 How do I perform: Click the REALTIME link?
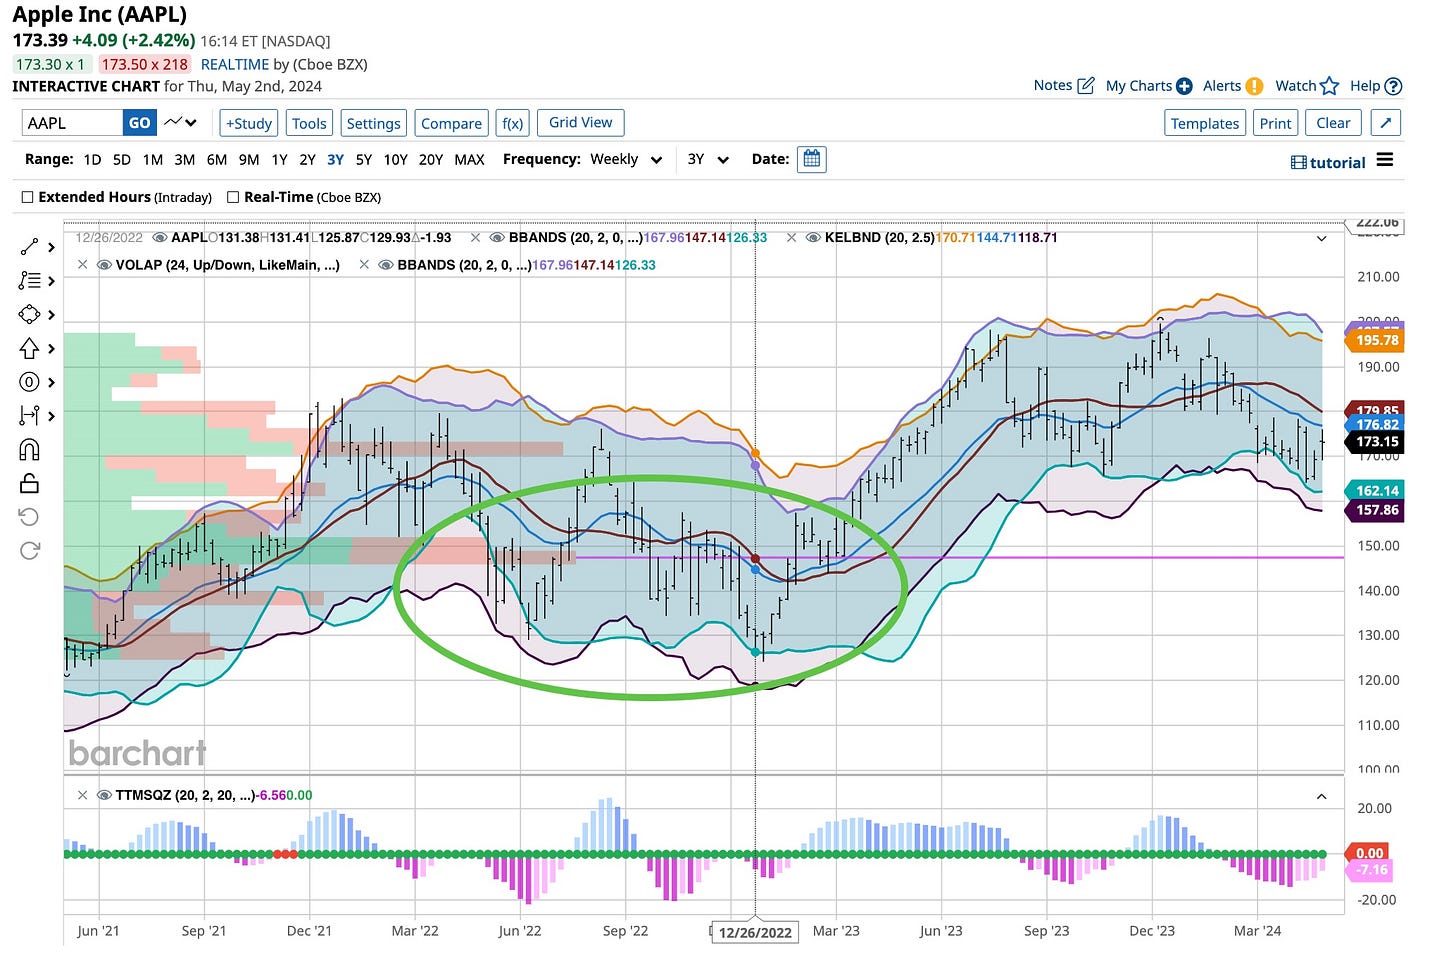click(x=235, y=64)
